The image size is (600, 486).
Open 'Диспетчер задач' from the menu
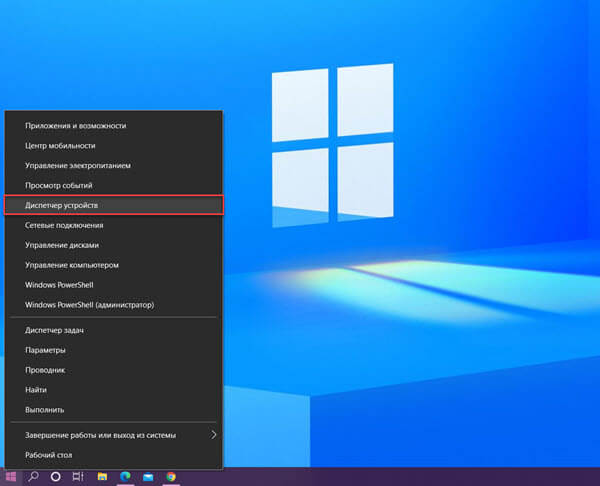67,330
